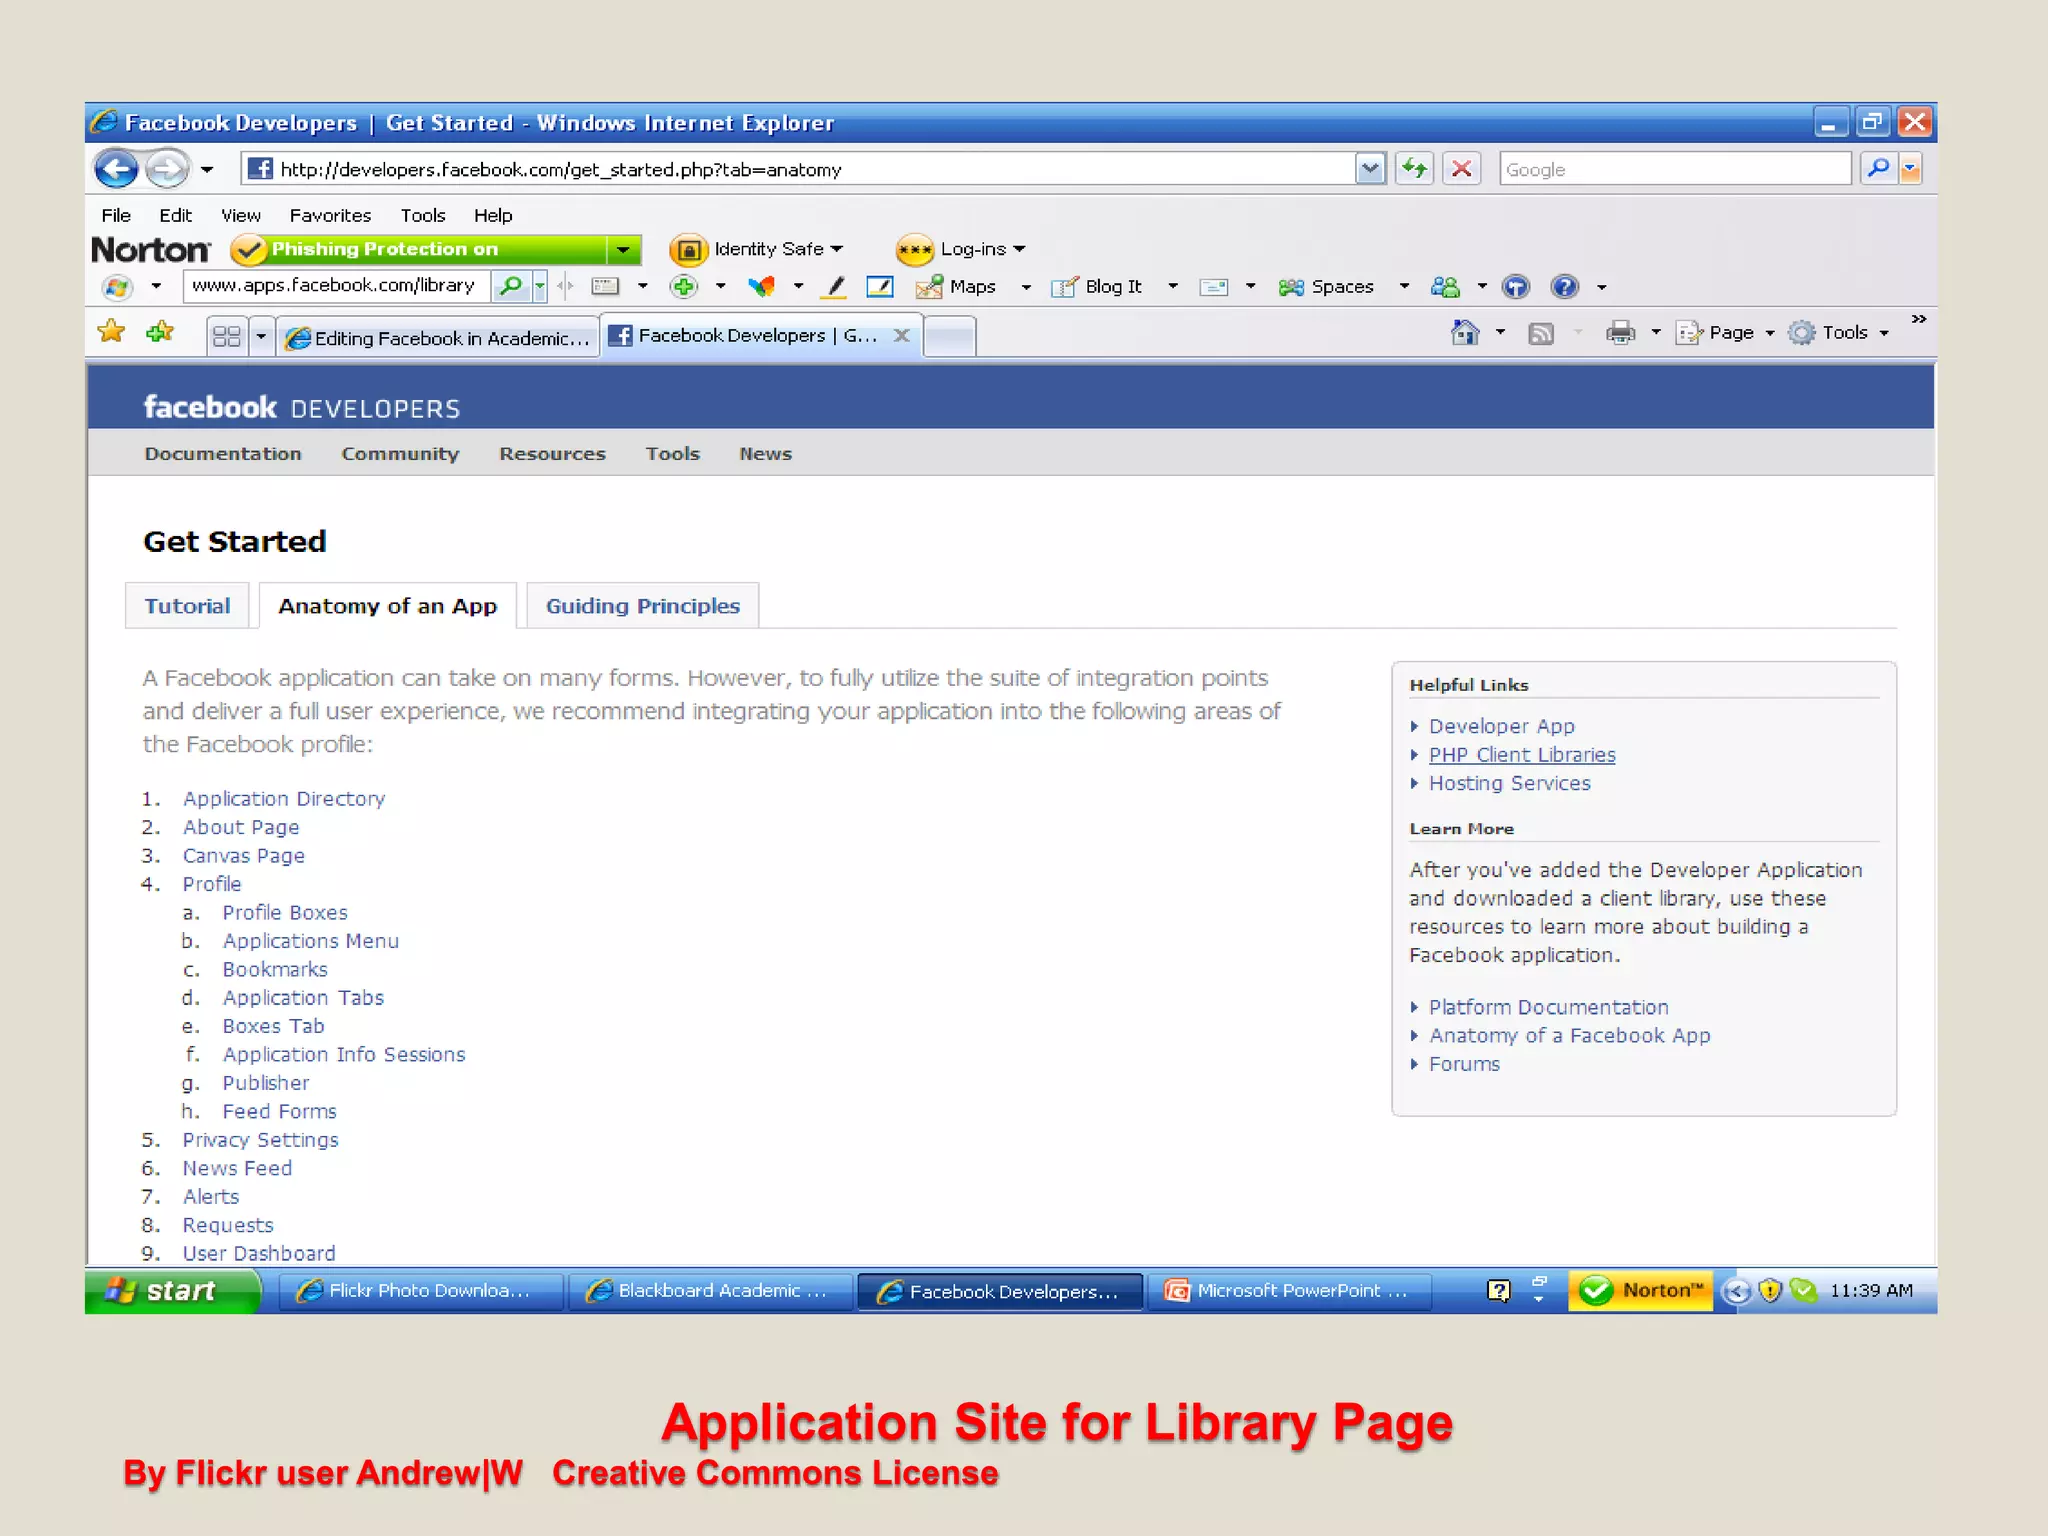The height and width of the screenshot is (1536, 2048).
Task: Click the Maps toolbar button
Action: (x=956, y=287)
